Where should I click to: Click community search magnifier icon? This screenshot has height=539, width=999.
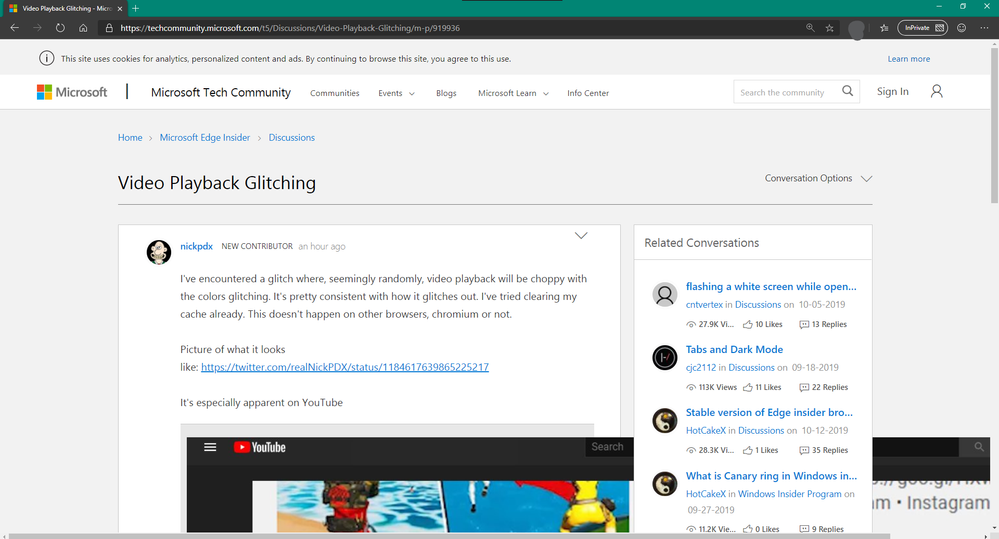click(x=847, y=91)
